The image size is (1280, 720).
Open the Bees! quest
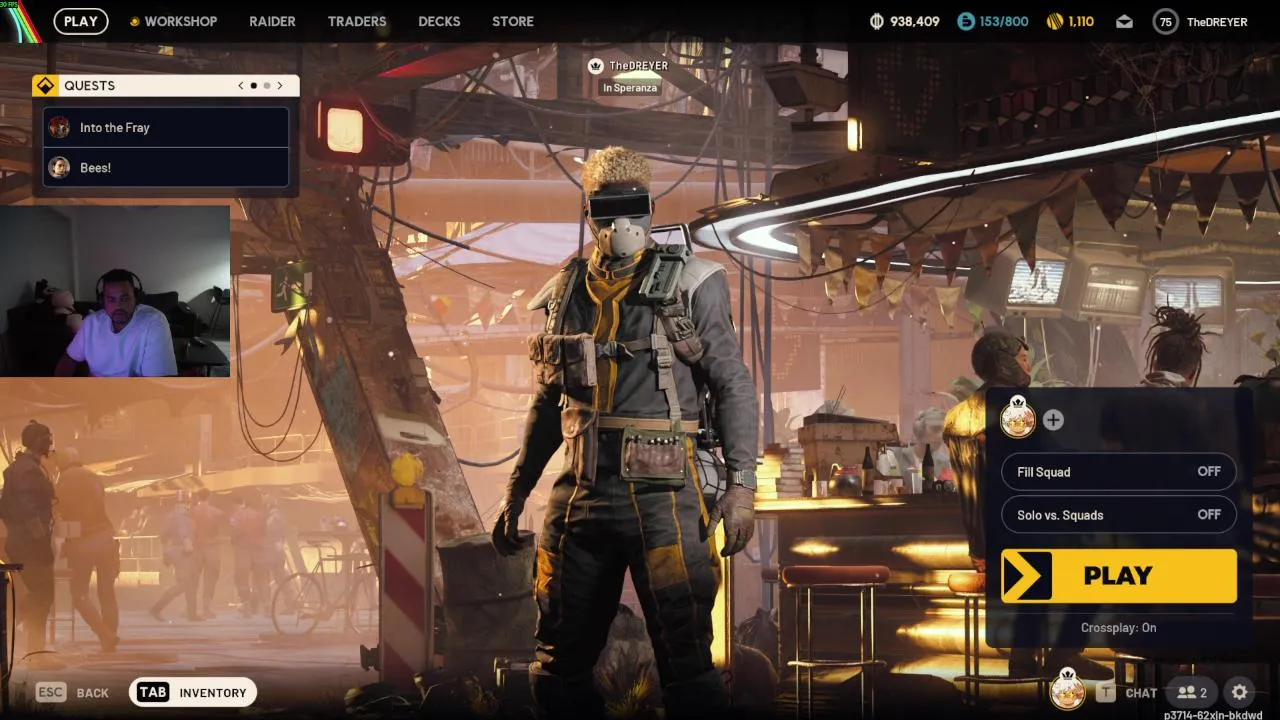[x=166, y=167]
